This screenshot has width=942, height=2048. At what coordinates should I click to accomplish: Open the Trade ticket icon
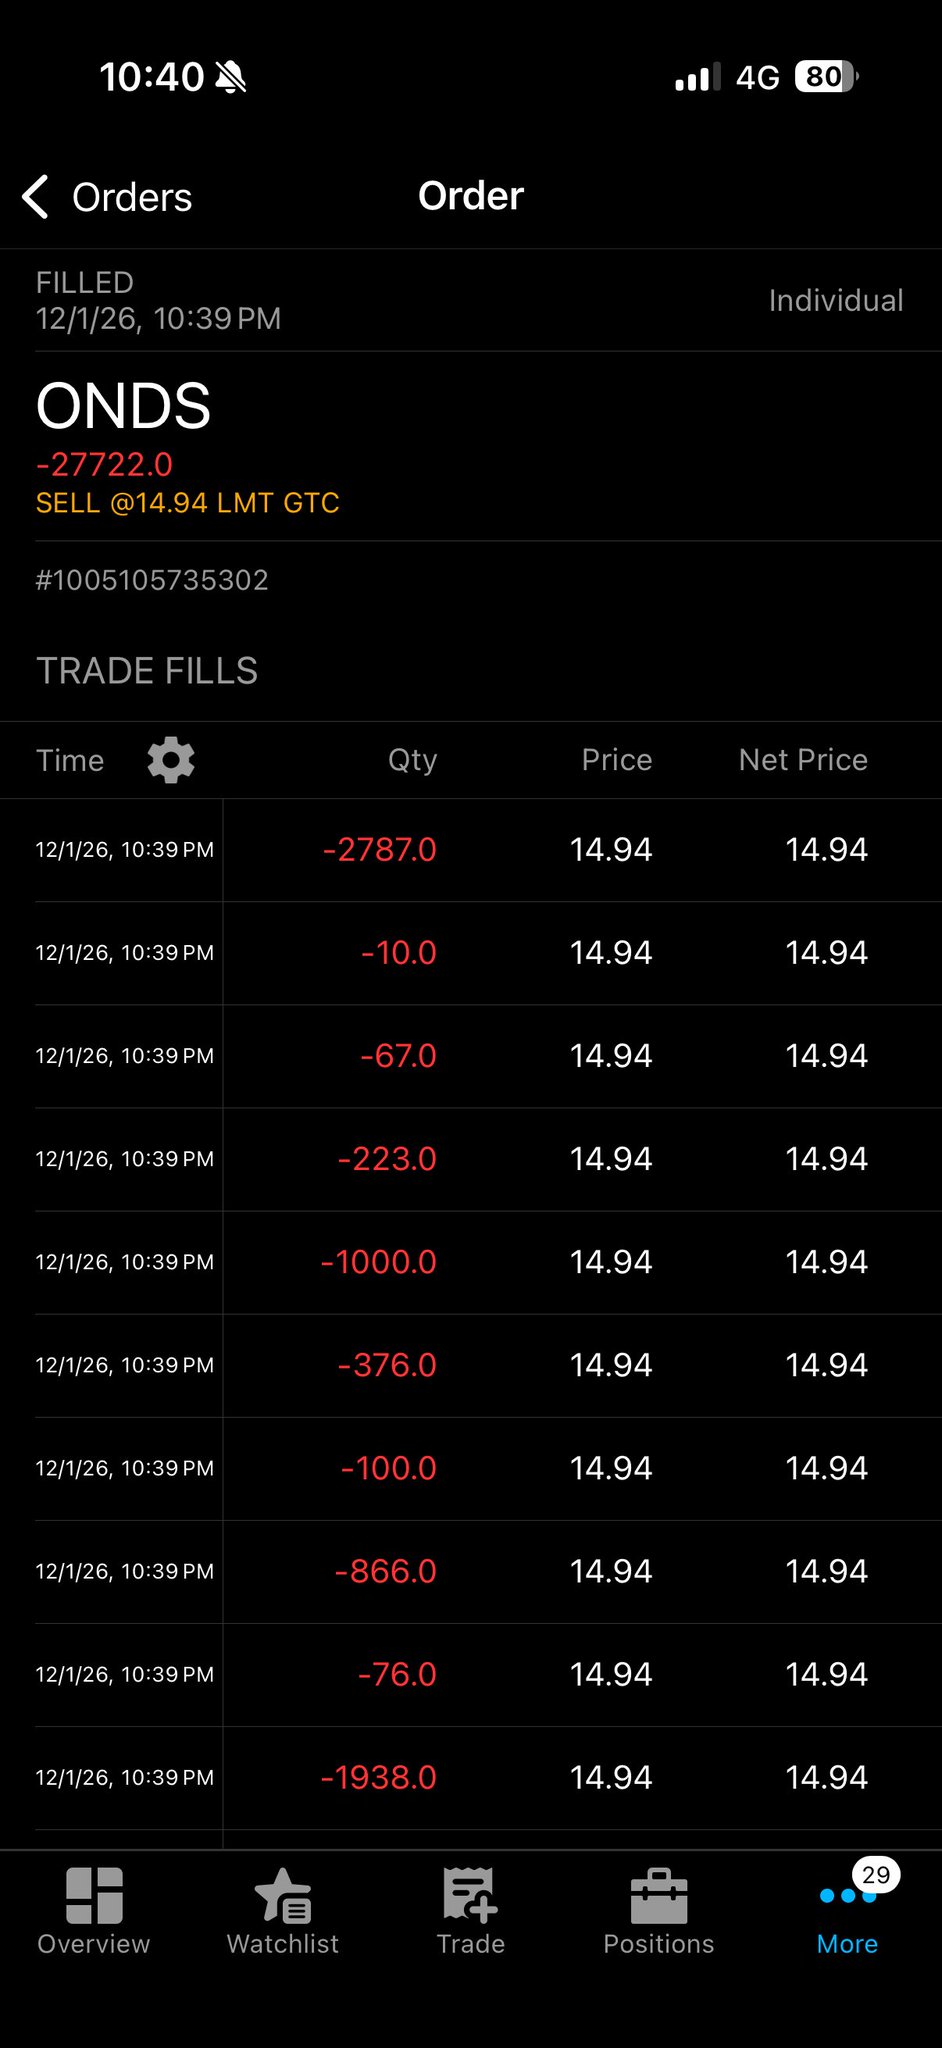tap(470, 1896)
